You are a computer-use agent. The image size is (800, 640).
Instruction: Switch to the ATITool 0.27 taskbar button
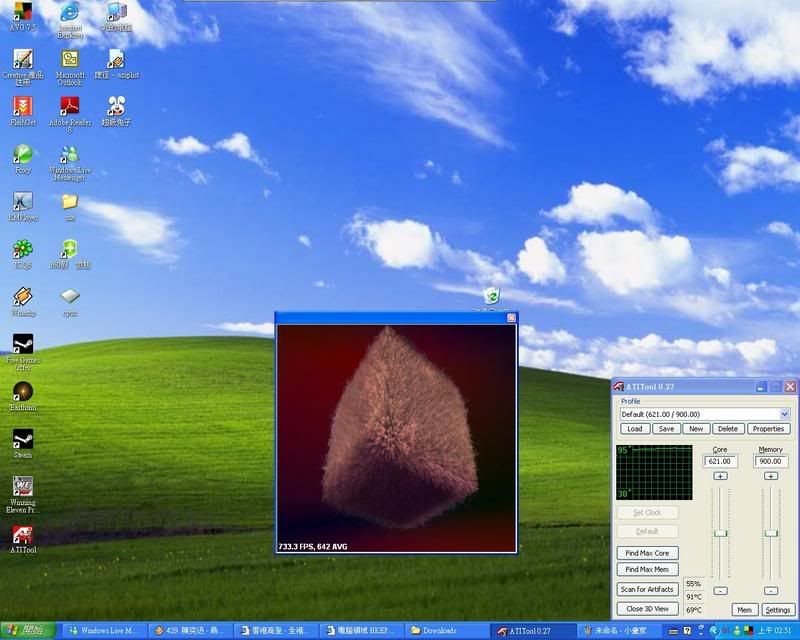coord(533,631)
